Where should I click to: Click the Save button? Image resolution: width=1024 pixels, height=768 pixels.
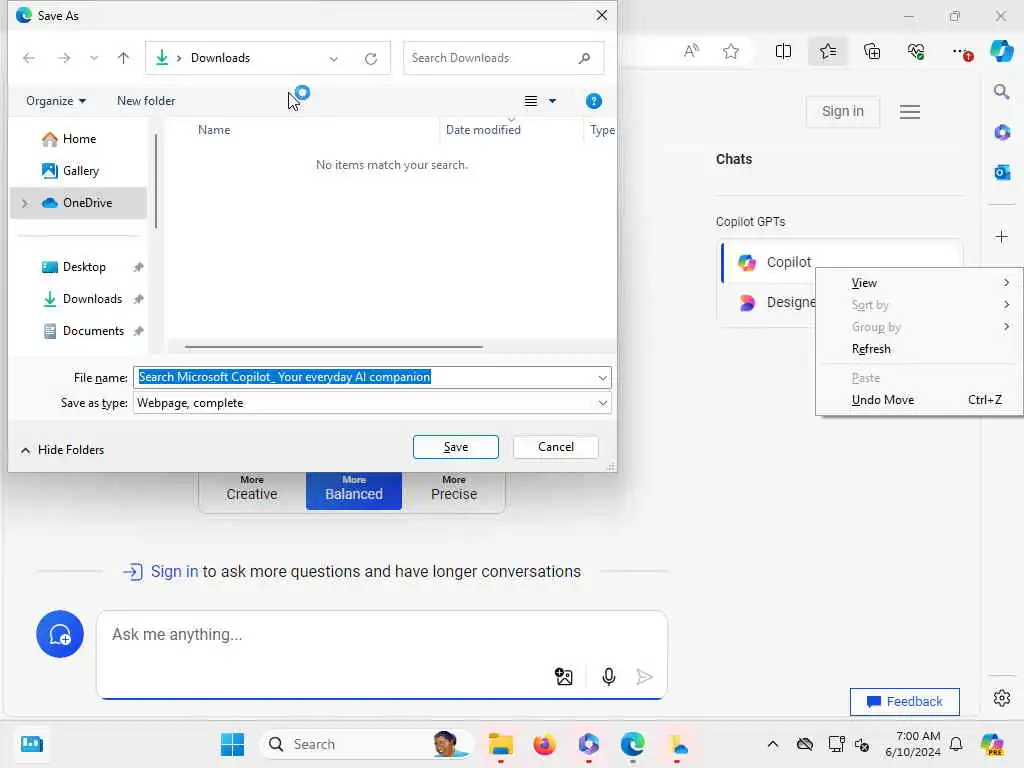point(456,447)
